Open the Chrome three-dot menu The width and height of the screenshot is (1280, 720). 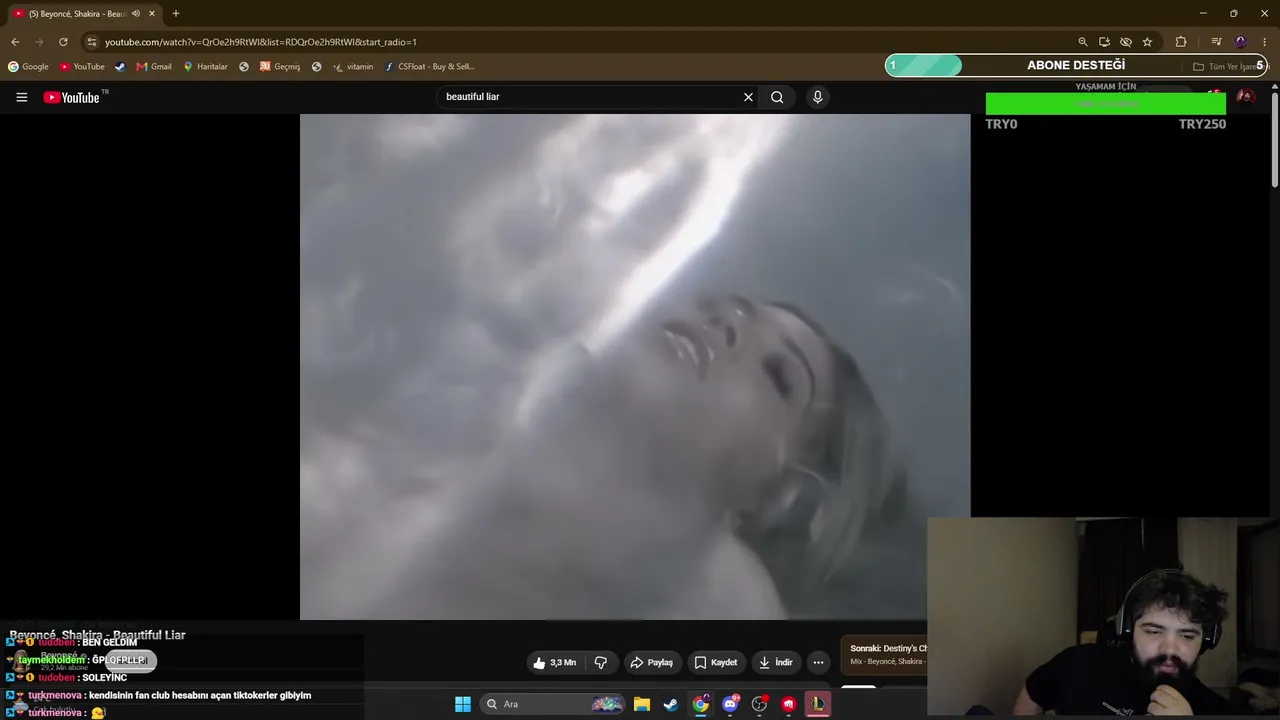coord(1265,42)
